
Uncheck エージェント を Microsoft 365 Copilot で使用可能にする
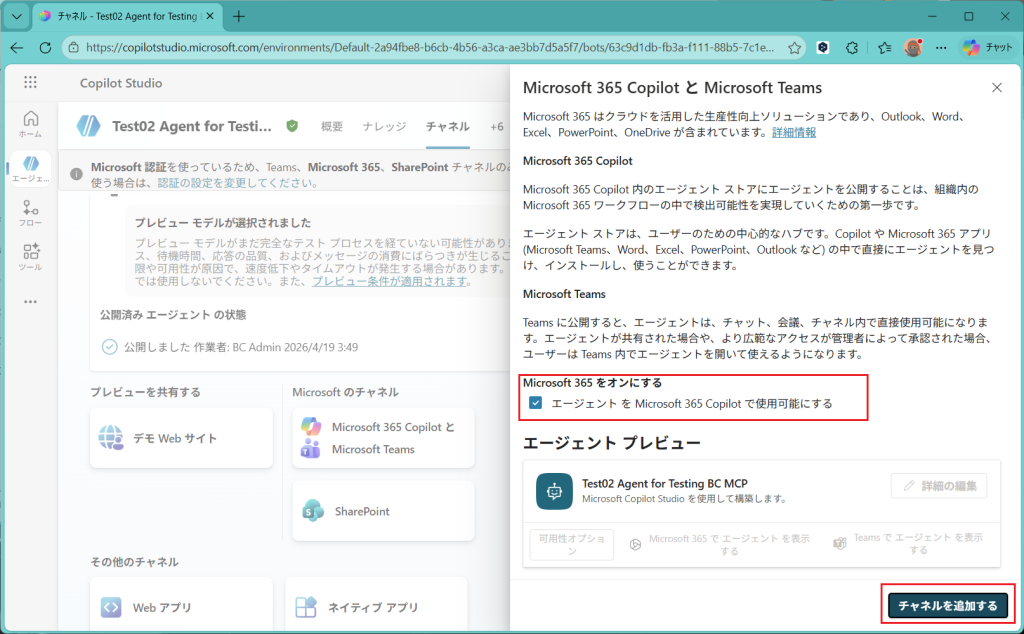(536, 403)
